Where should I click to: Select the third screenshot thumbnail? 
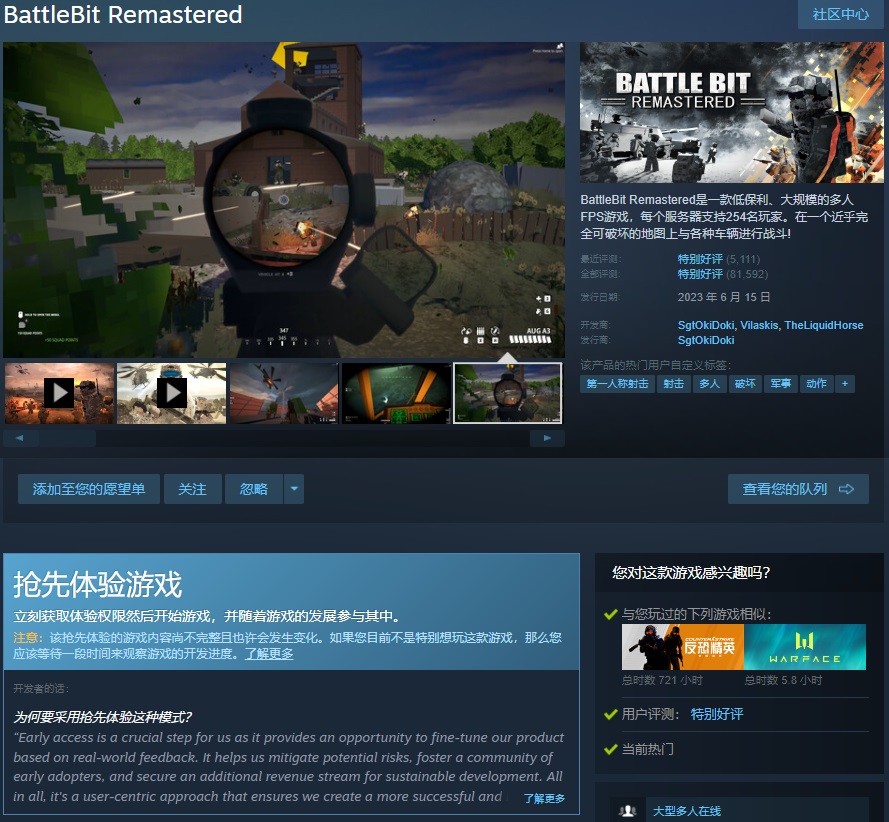click(x=284, y=393)
